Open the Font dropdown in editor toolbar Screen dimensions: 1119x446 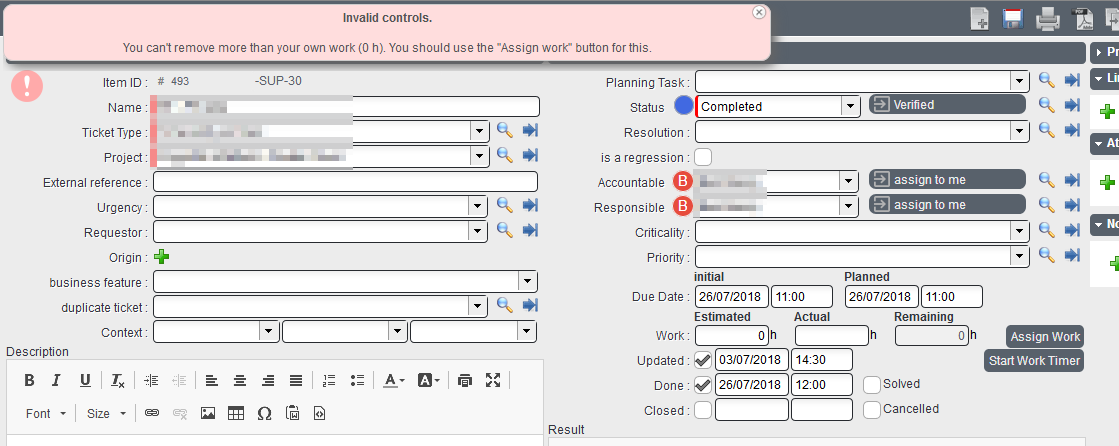coord(47,413)
